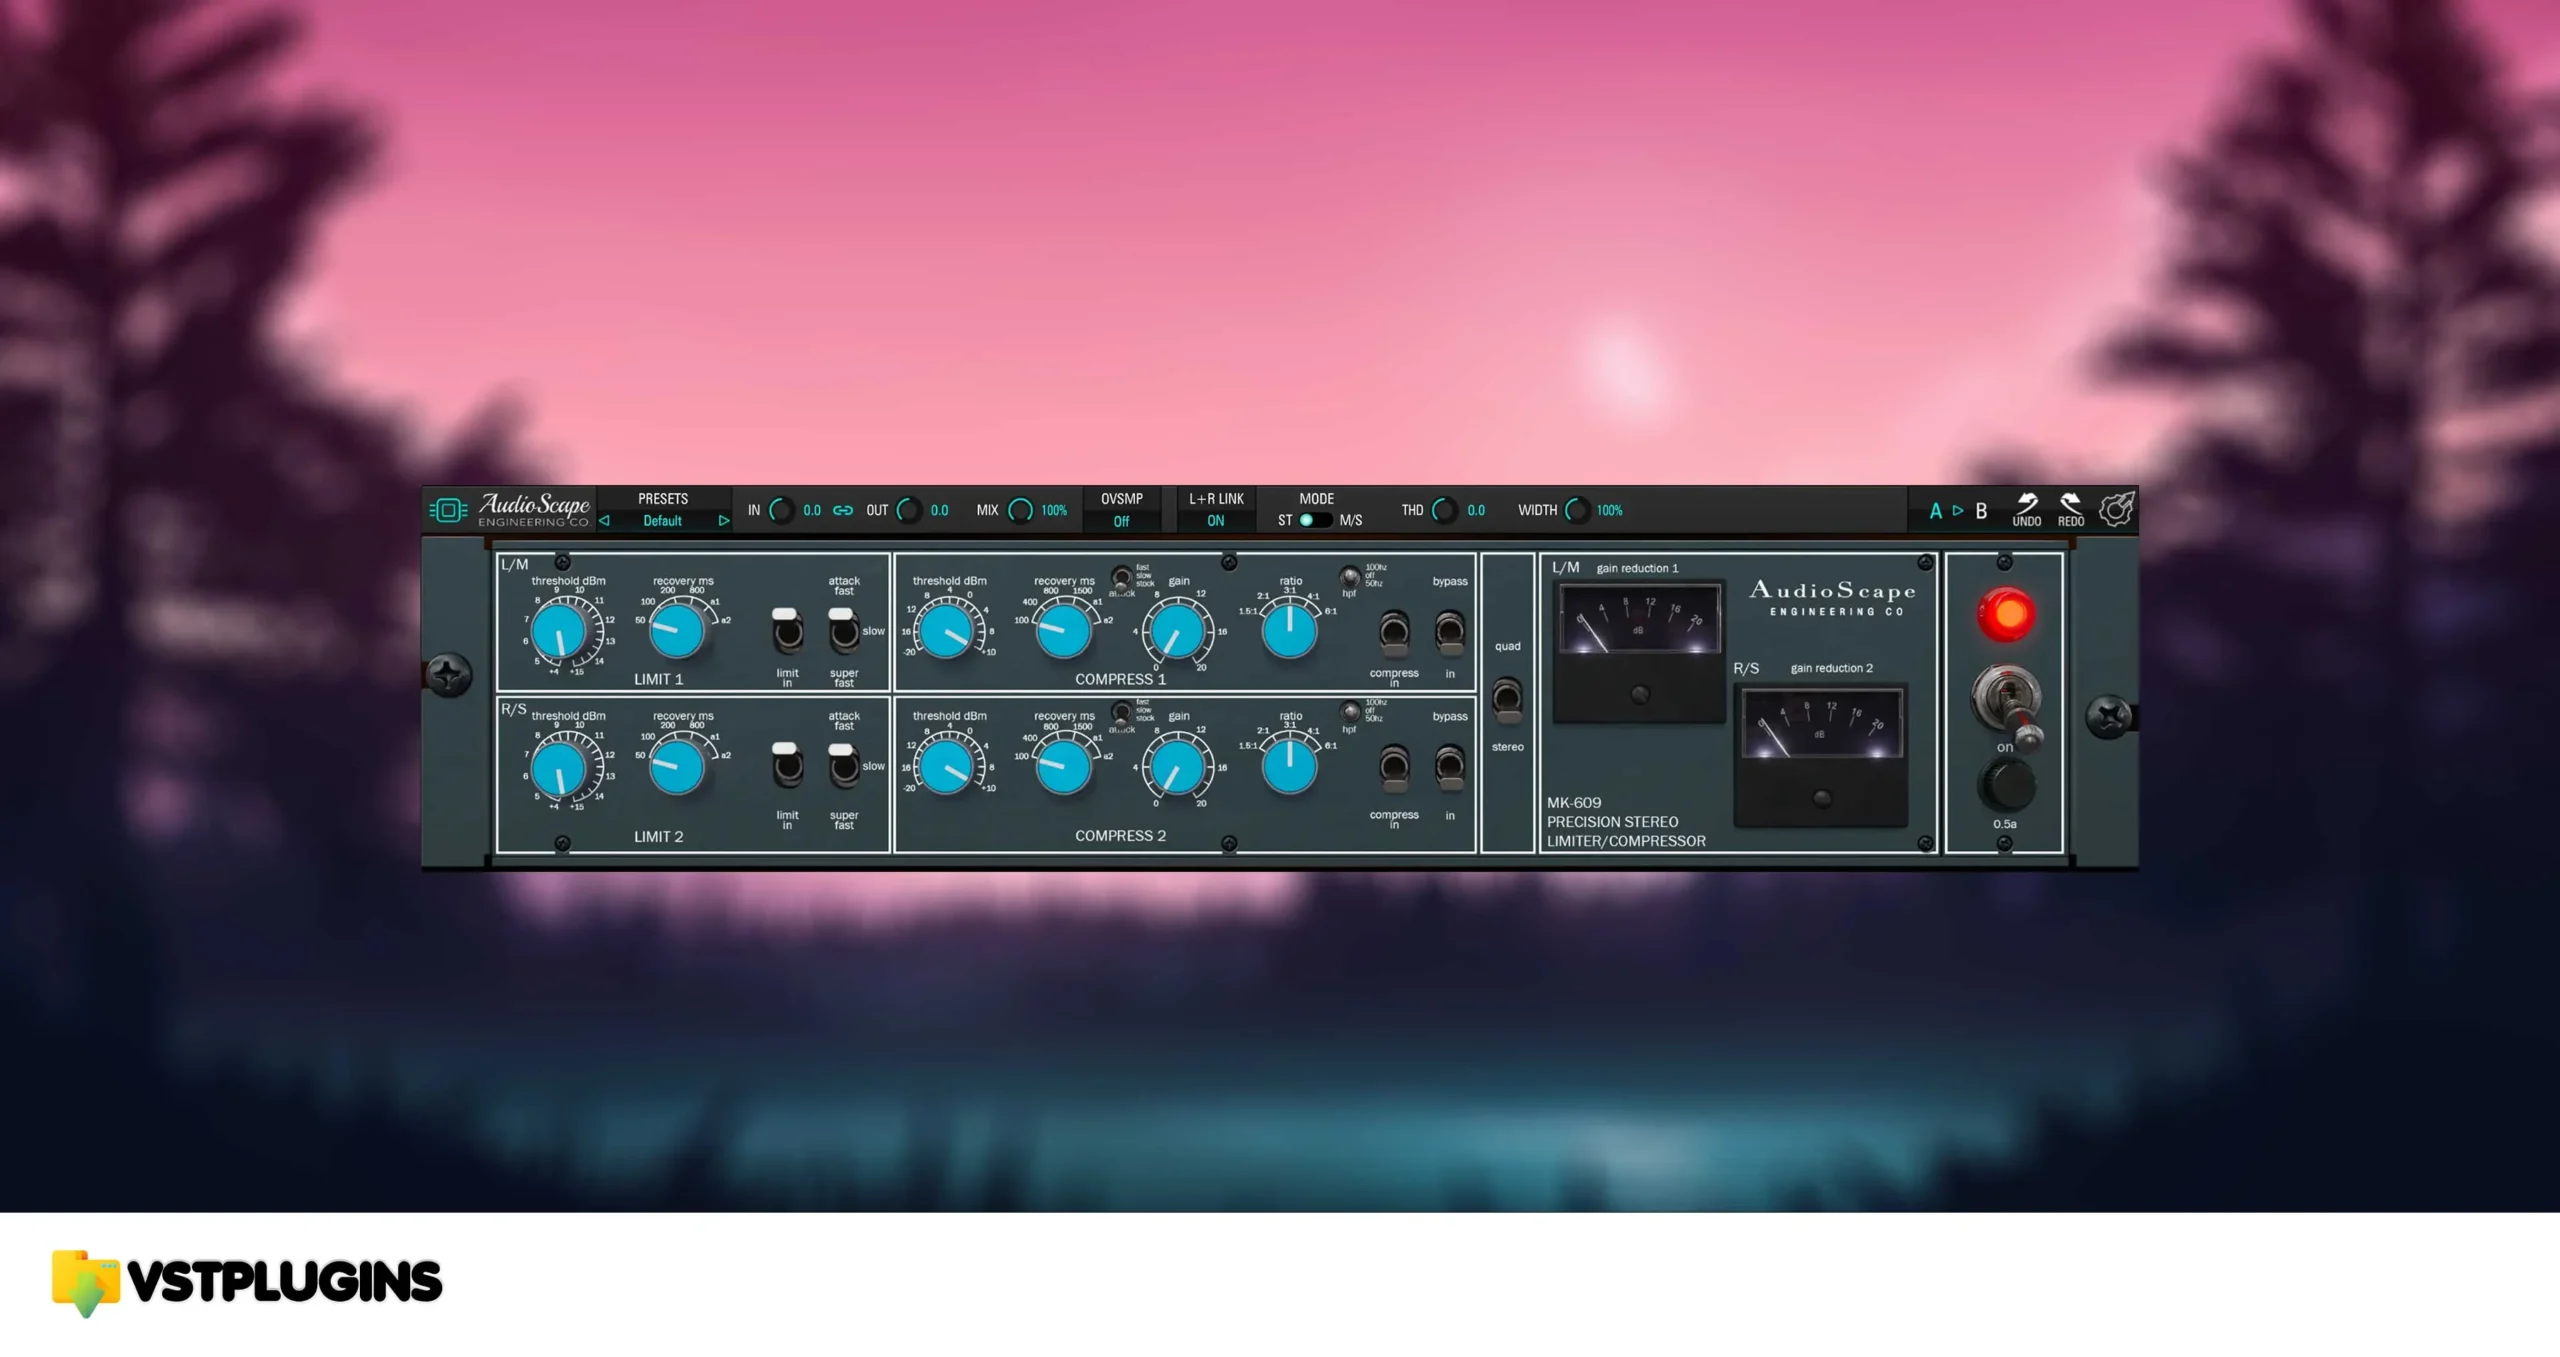Adjust the WIDTH knob
Screen dimensions: 2560x1357
[1577, 510]
